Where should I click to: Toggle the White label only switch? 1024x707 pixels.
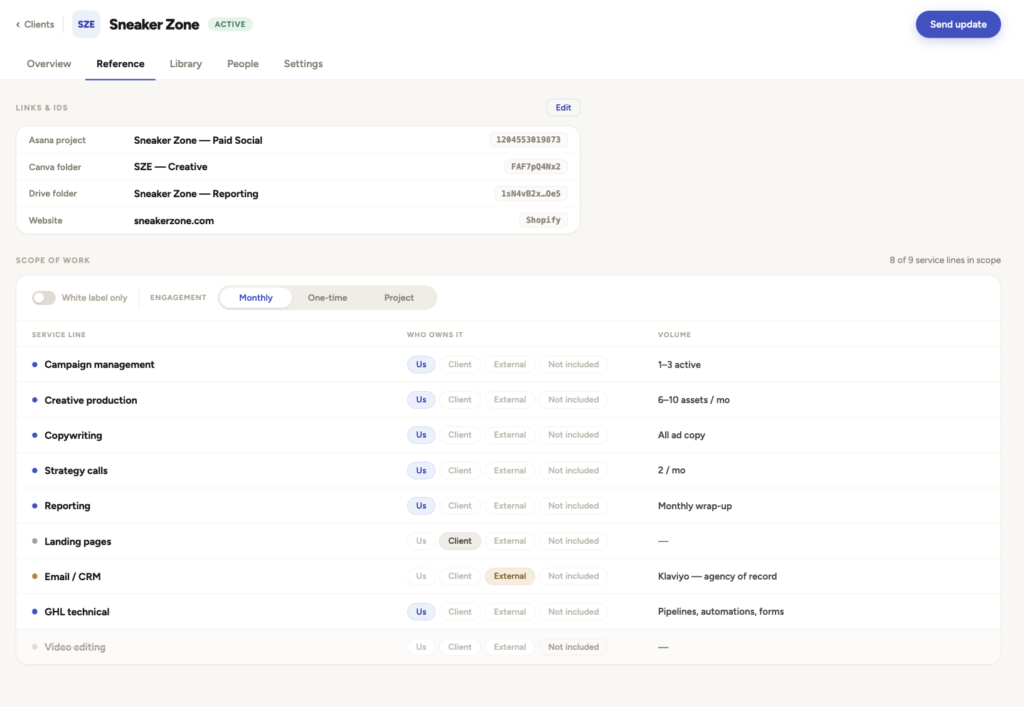[44, 298]
